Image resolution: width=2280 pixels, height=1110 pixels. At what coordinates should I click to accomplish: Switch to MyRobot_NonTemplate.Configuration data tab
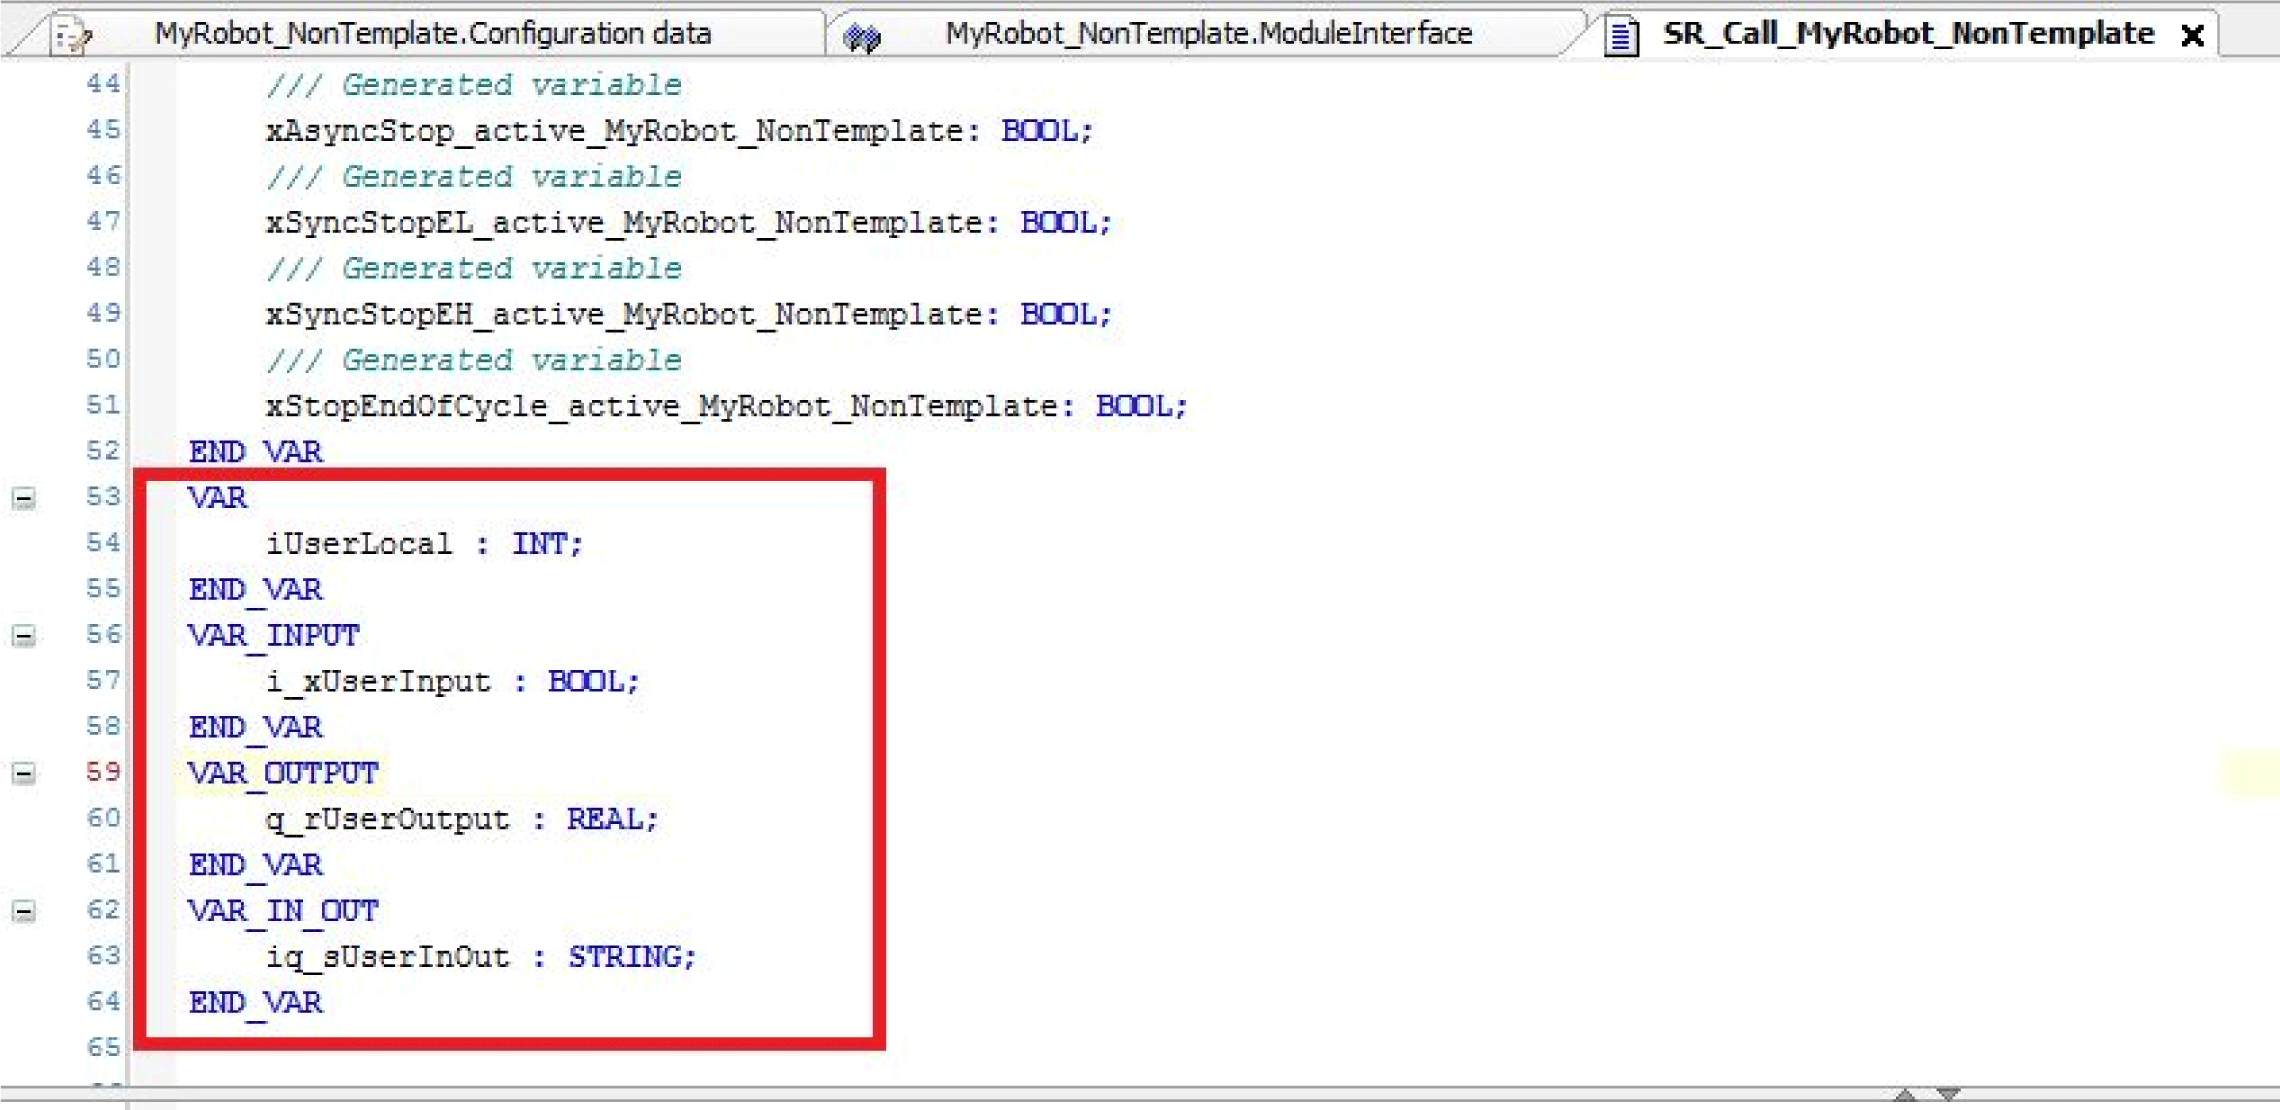432,34
